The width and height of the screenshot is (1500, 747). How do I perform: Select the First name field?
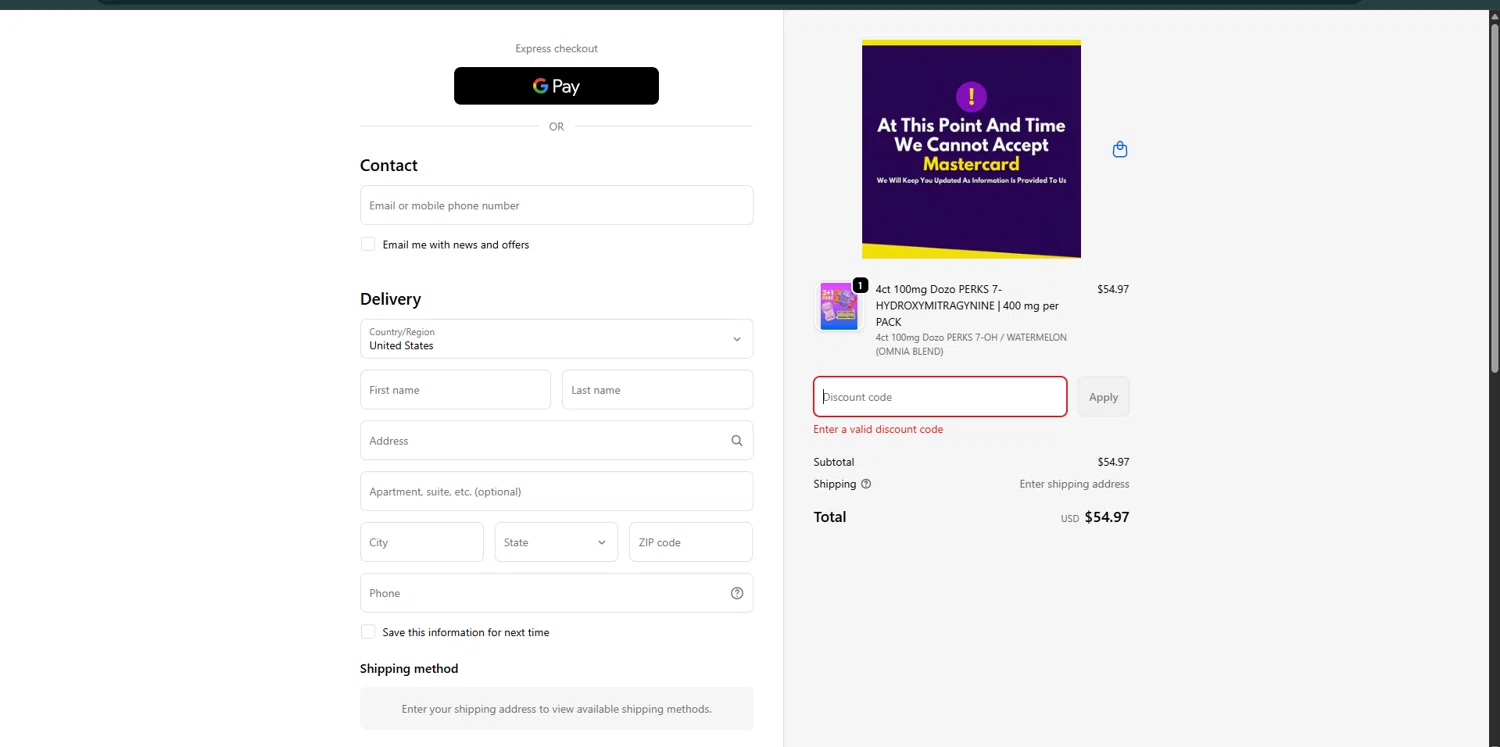(455, 390)
